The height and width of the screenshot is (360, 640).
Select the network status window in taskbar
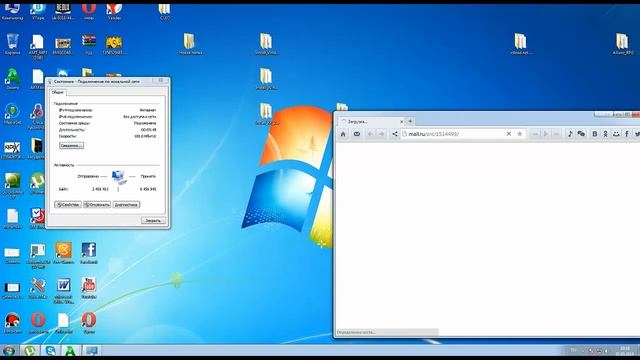click(x=91, y=351)
